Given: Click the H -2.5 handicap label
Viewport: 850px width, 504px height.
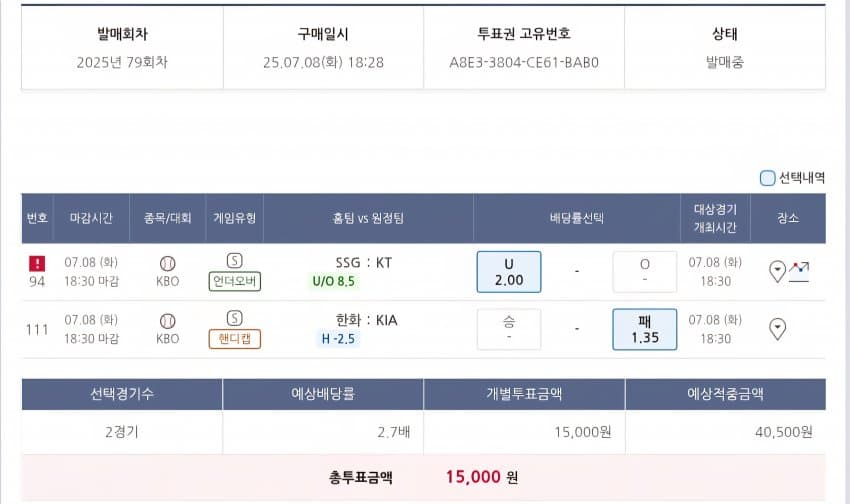Looking at the screenshot, I should click(338, 339).
